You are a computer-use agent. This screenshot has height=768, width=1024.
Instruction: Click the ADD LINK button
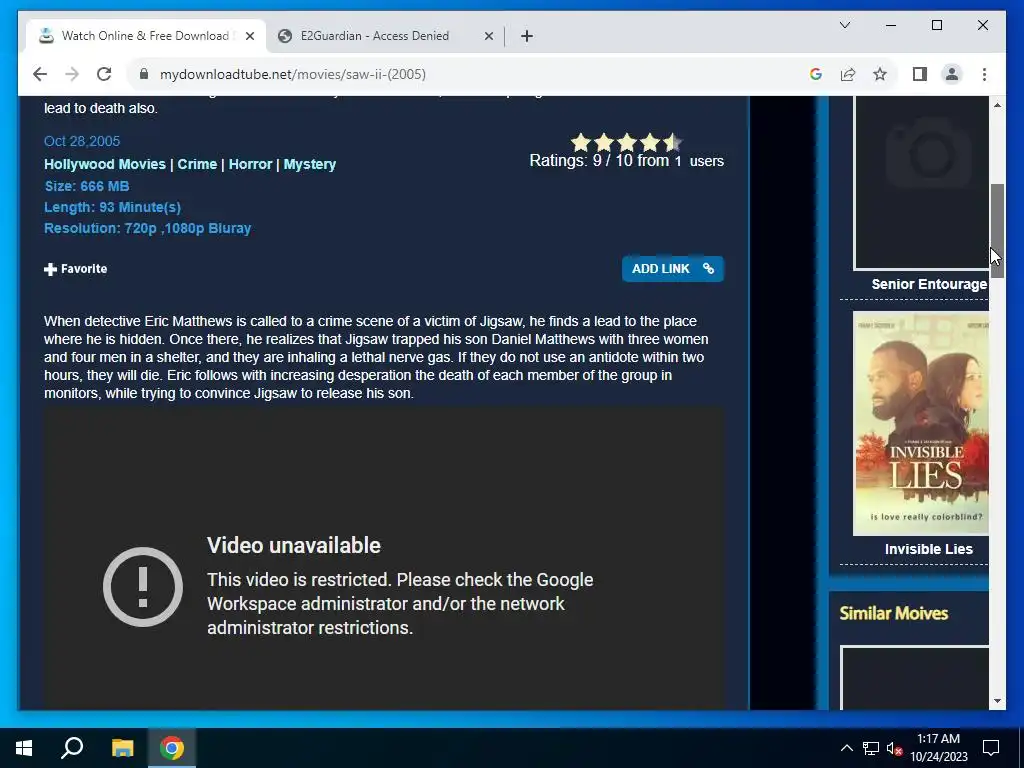673,269
